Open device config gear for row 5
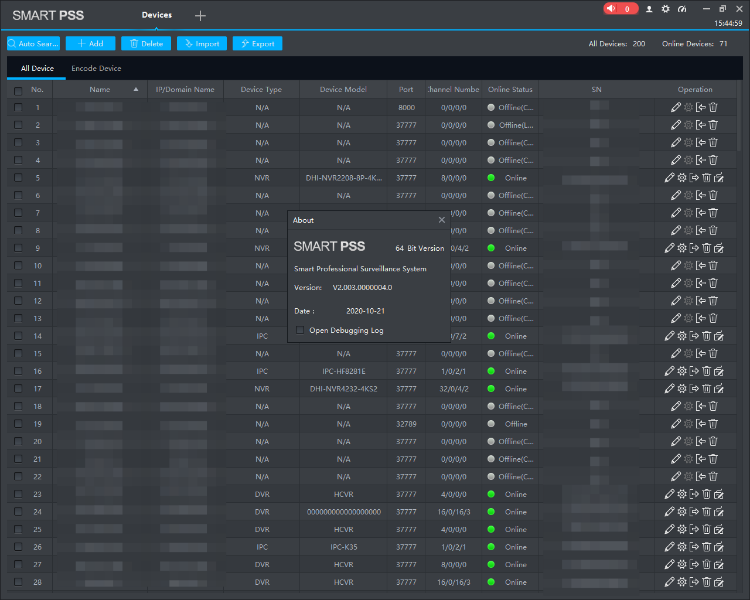 [x=682, y=178]
